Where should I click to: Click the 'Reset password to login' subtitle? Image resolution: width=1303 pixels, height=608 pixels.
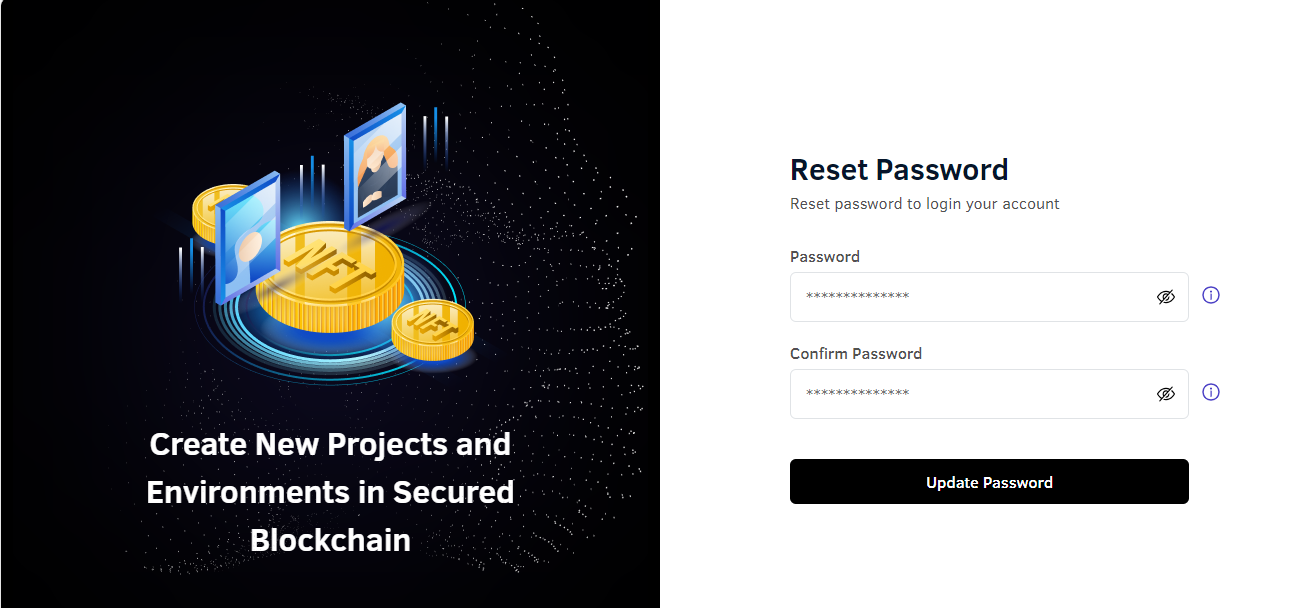(925, 204)
